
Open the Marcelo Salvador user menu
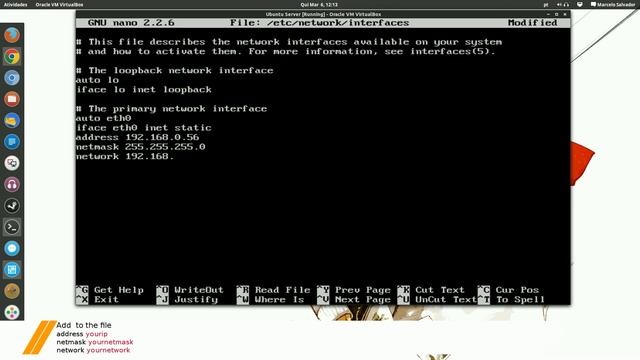point(613,4)
